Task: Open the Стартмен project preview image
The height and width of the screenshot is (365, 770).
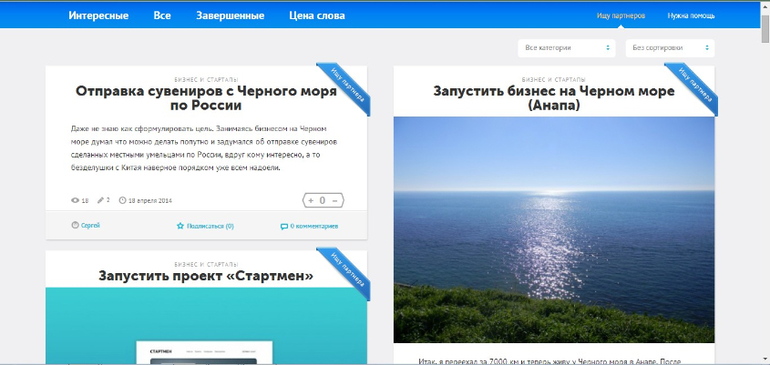Action: tap(206, 326)
